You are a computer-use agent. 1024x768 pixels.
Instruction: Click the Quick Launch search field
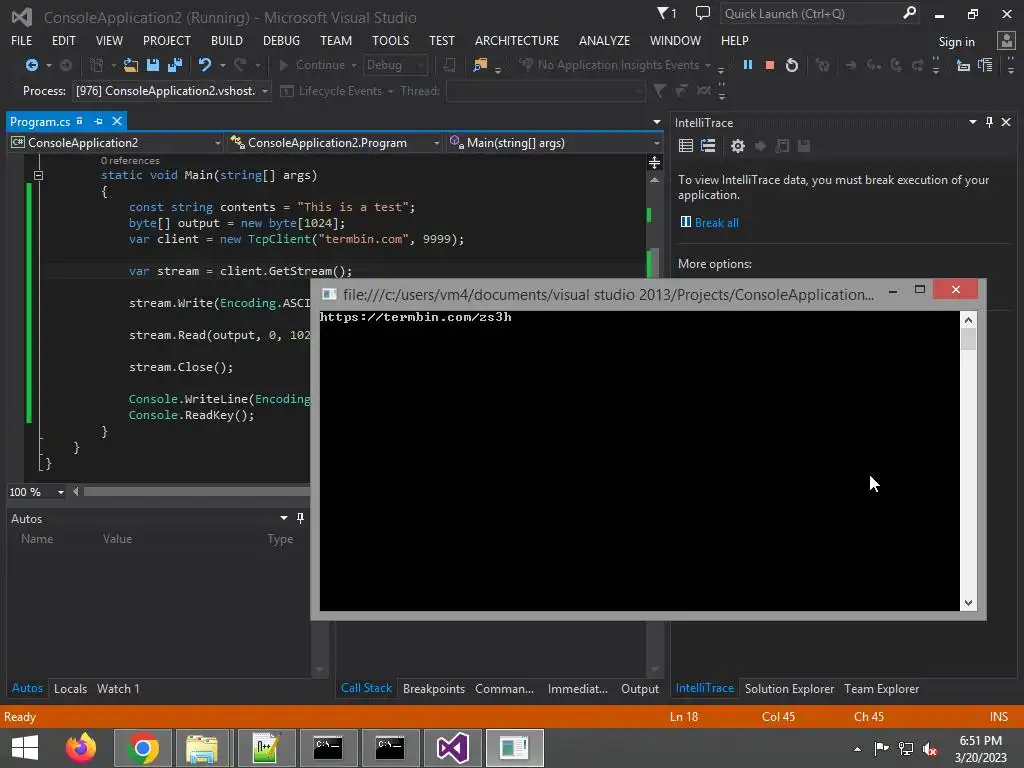pos(810,14)
